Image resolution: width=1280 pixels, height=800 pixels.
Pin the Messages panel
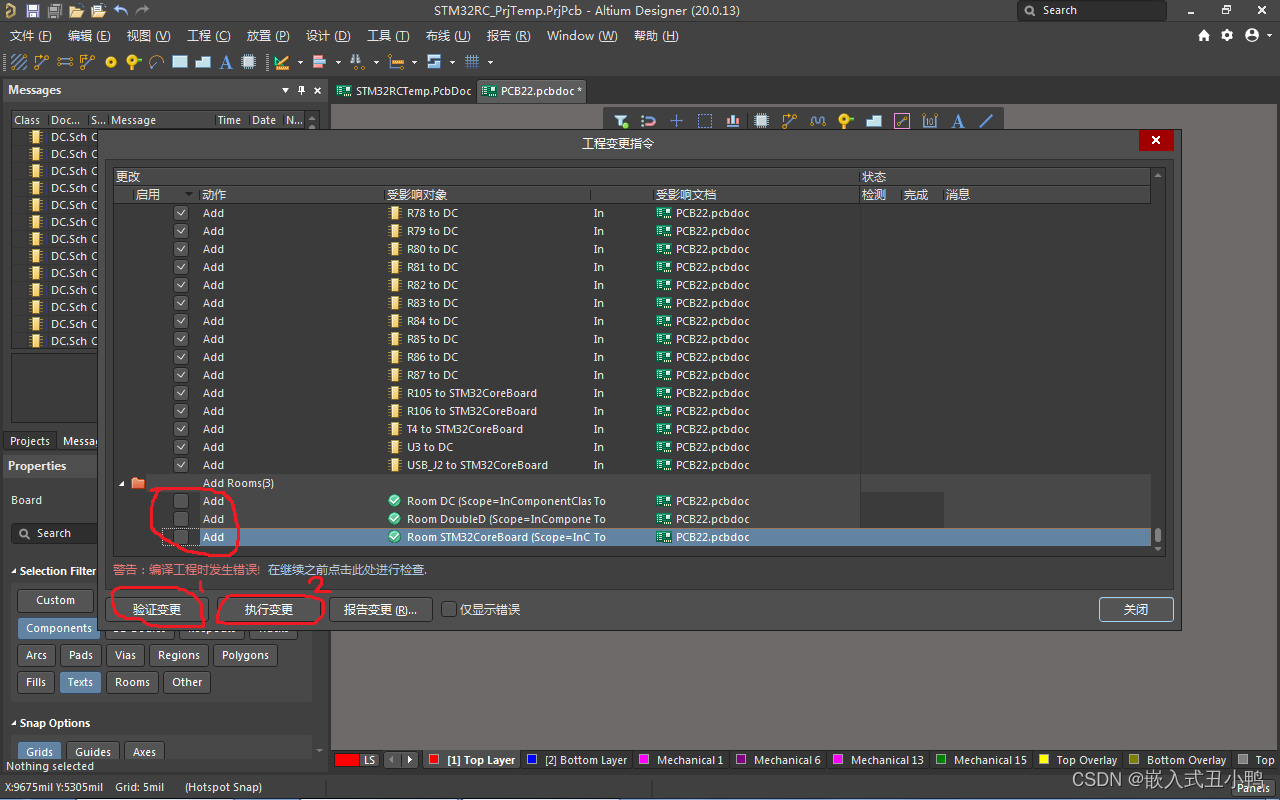(302, 90)
